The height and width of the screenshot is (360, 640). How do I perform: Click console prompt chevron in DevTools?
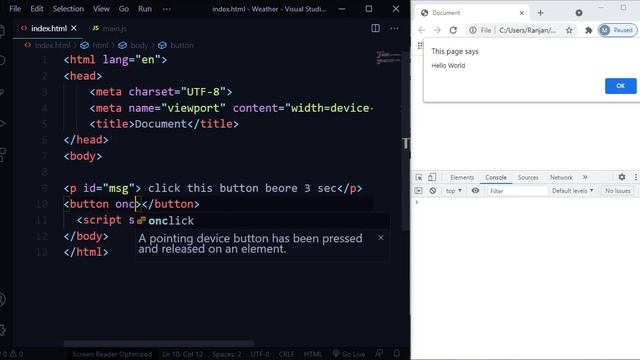click(417, 202)
